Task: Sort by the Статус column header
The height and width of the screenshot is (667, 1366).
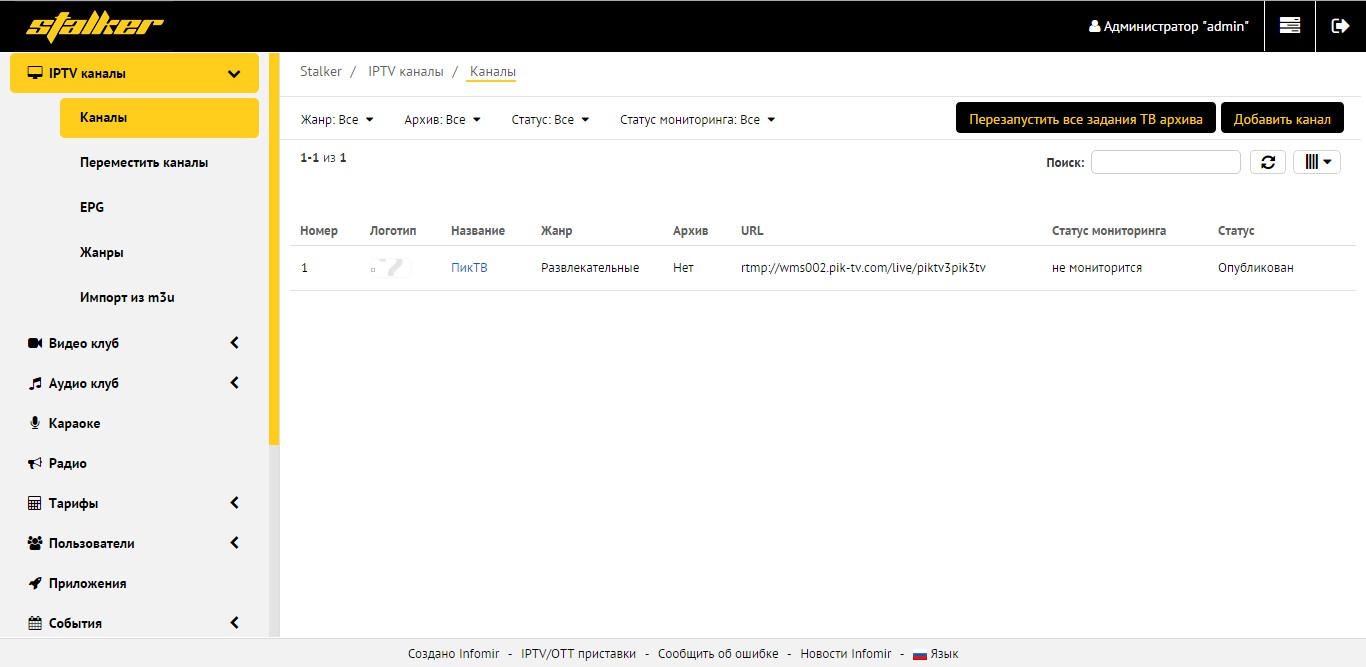Action: (1236, 231)
